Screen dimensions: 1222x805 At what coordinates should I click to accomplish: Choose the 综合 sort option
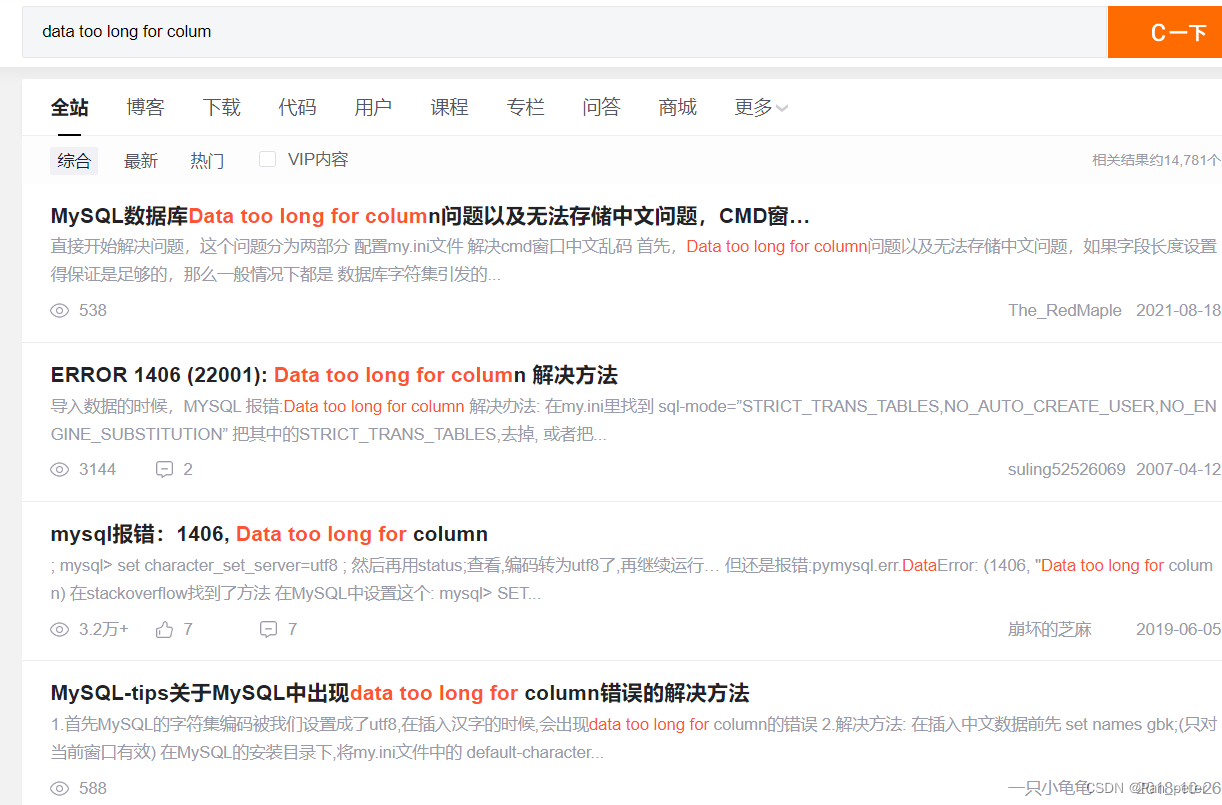(74, 161)
